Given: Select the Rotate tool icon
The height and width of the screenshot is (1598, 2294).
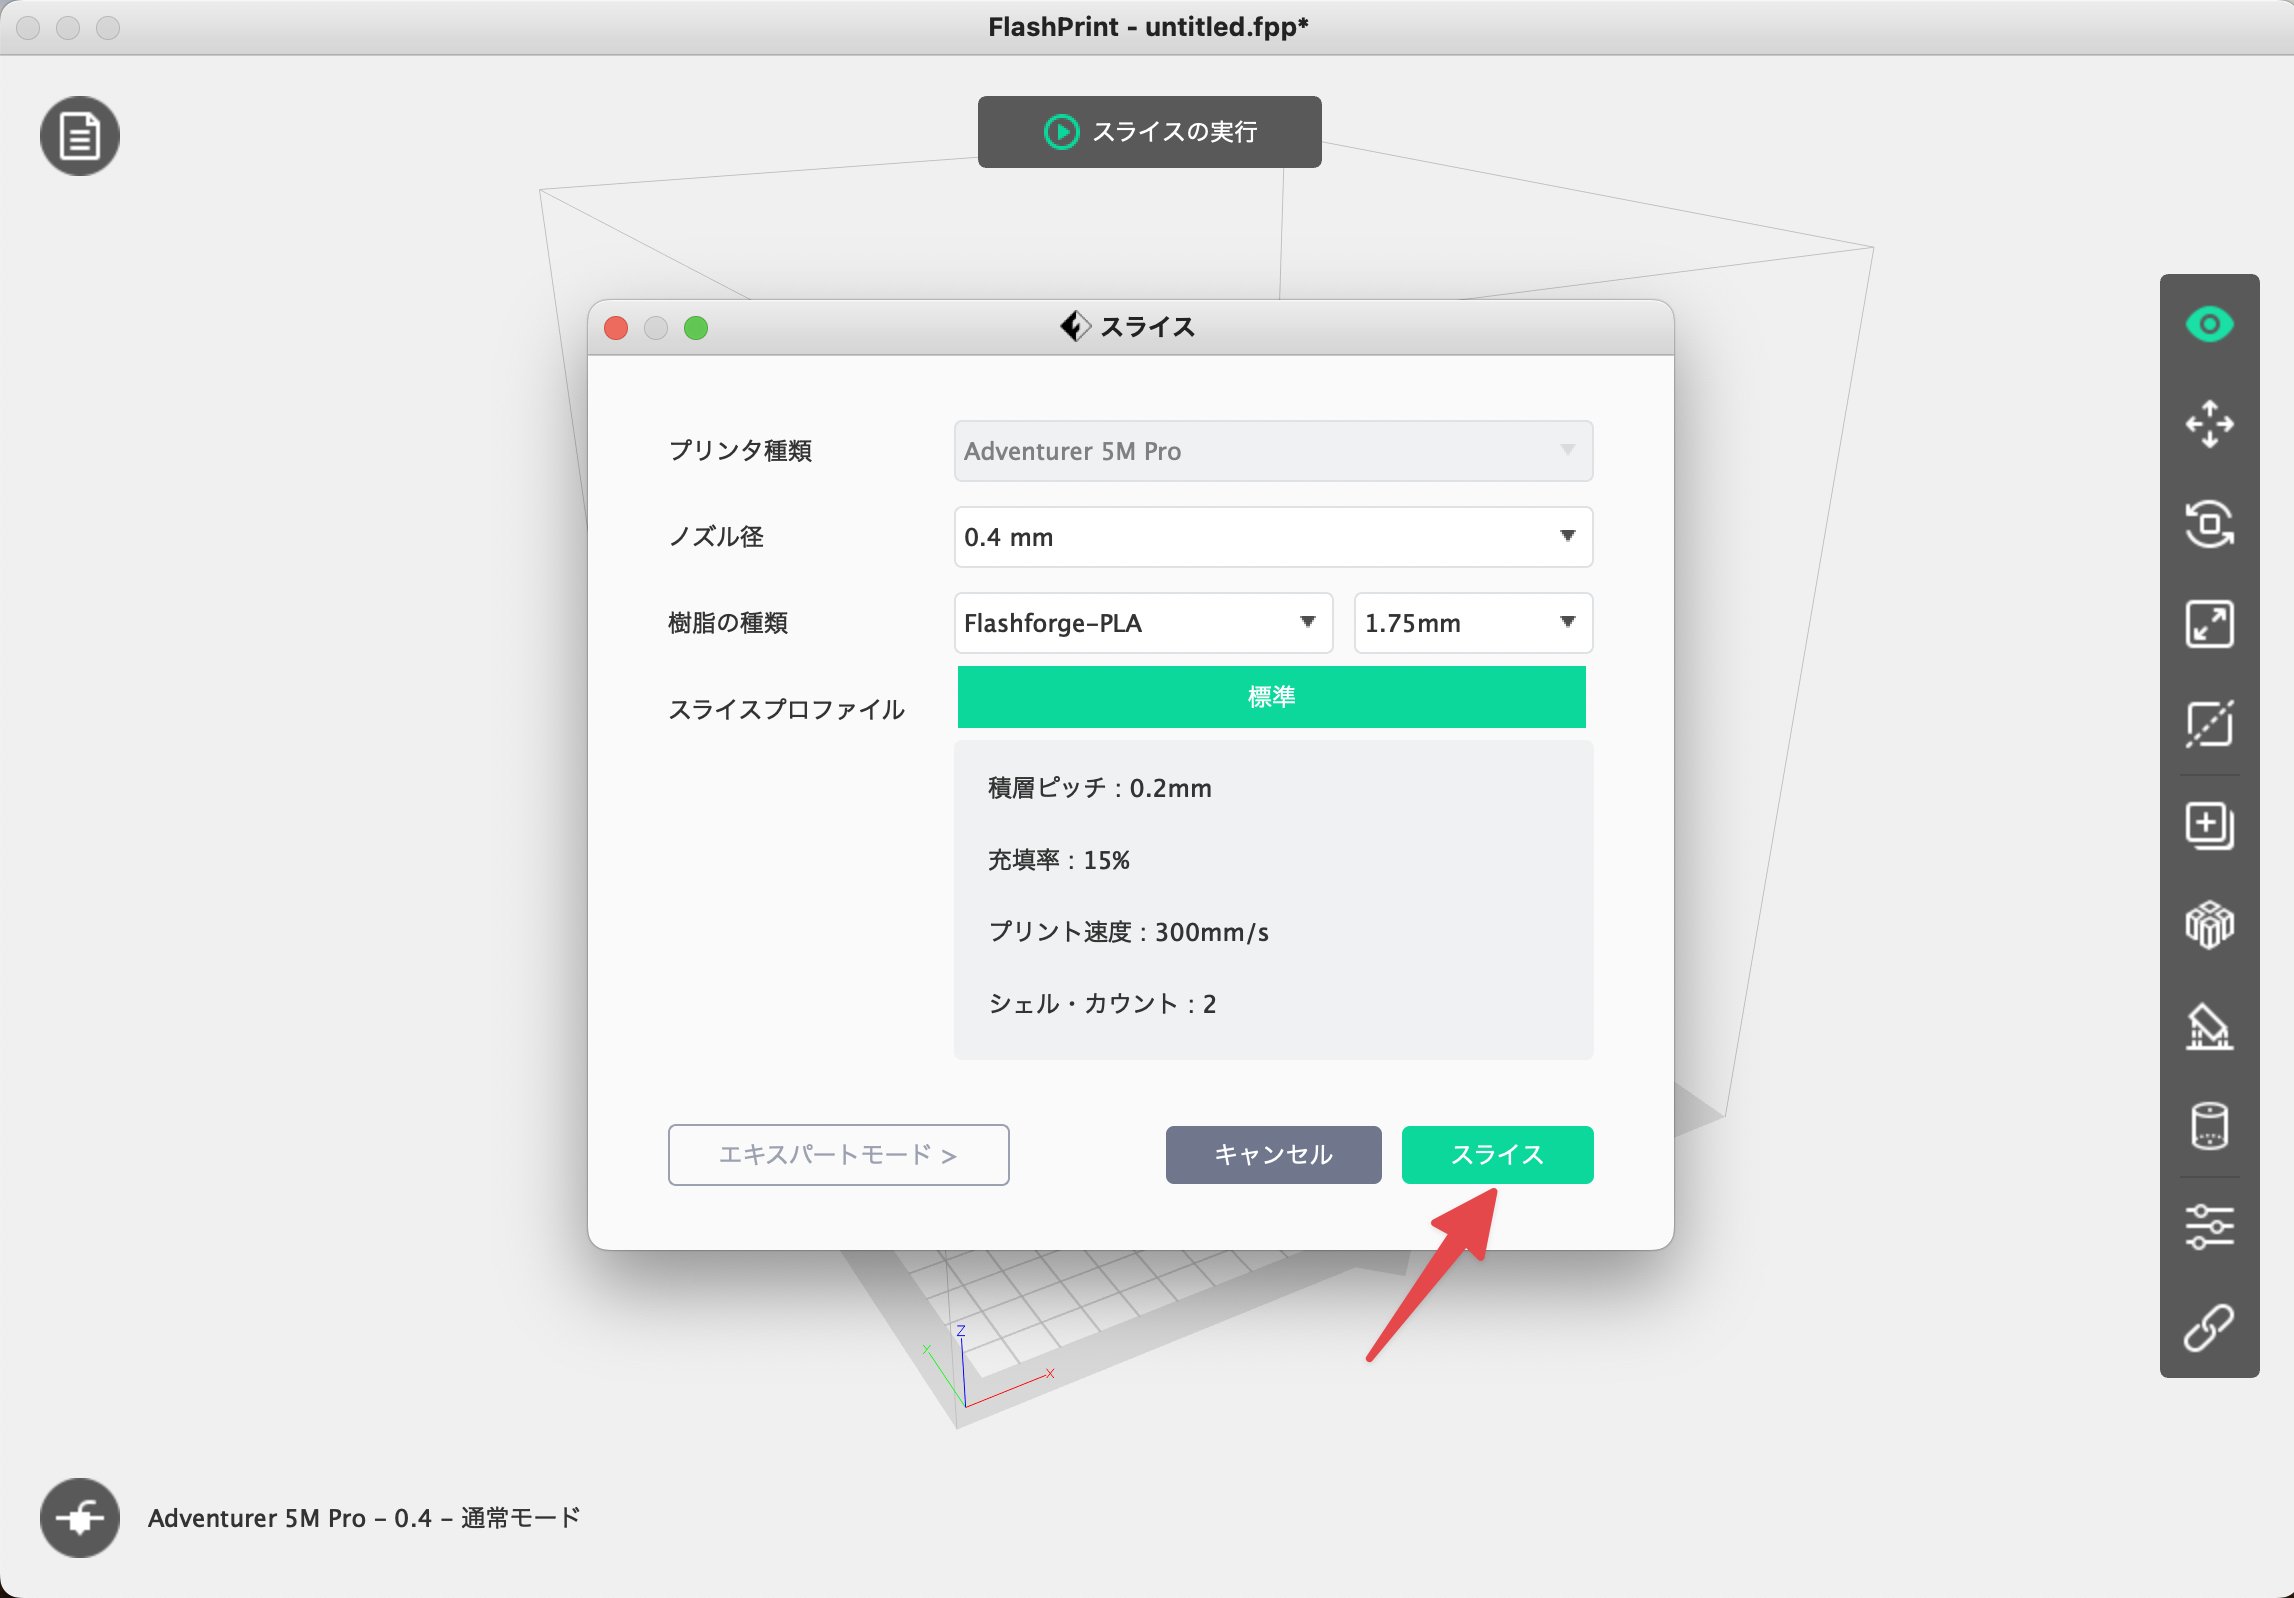Looking at the screenshot, I should click(2209, 524).
